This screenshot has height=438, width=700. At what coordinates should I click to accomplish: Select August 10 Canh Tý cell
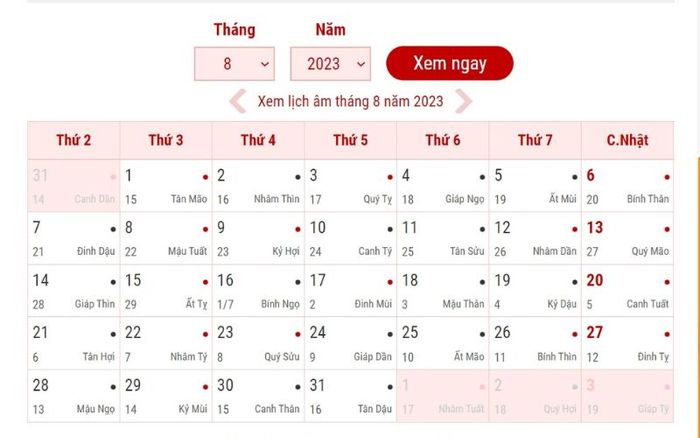pos(350,238)
